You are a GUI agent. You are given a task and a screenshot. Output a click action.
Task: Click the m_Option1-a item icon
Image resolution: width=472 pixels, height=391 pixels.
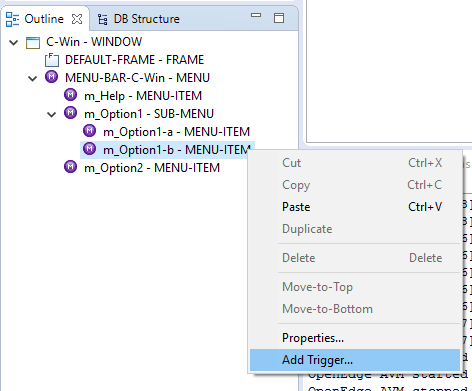[x=90, y=131]
